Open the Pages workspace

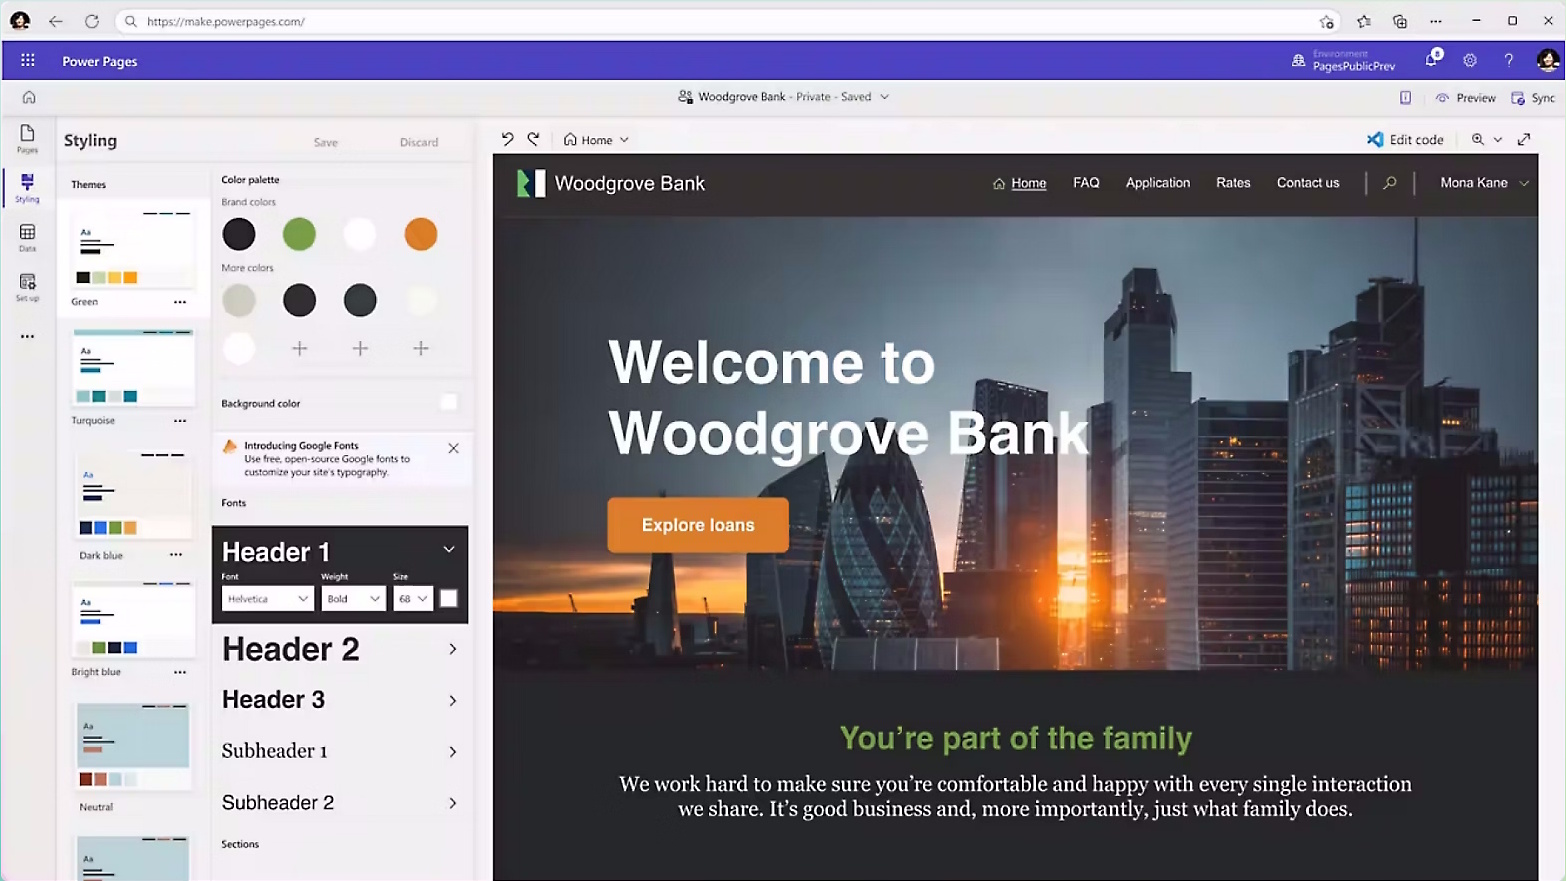click(27, 139)
